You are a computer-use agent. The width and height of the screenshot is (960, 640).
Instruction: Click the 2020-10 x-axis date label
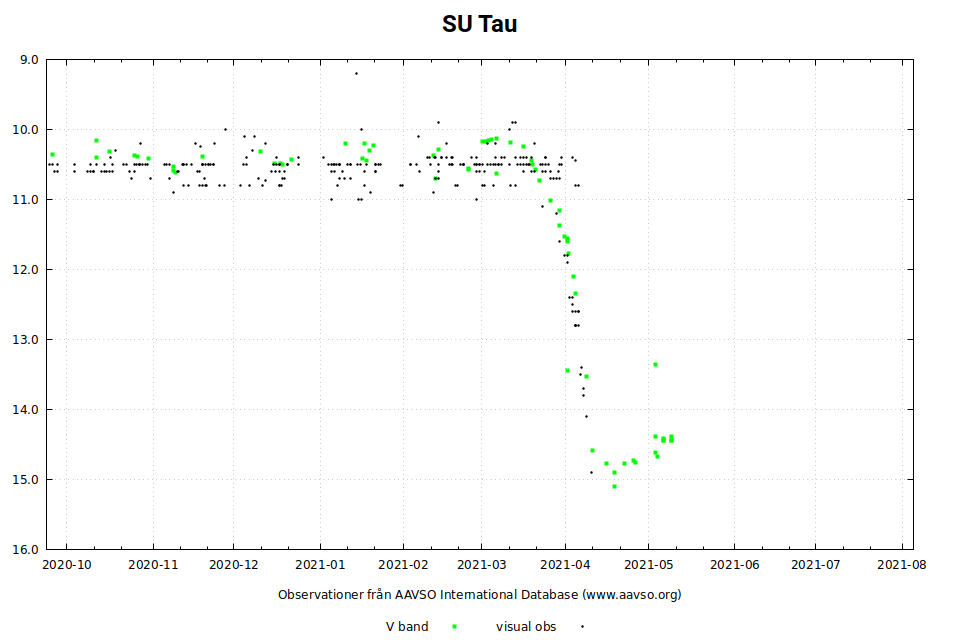point(69,565)
